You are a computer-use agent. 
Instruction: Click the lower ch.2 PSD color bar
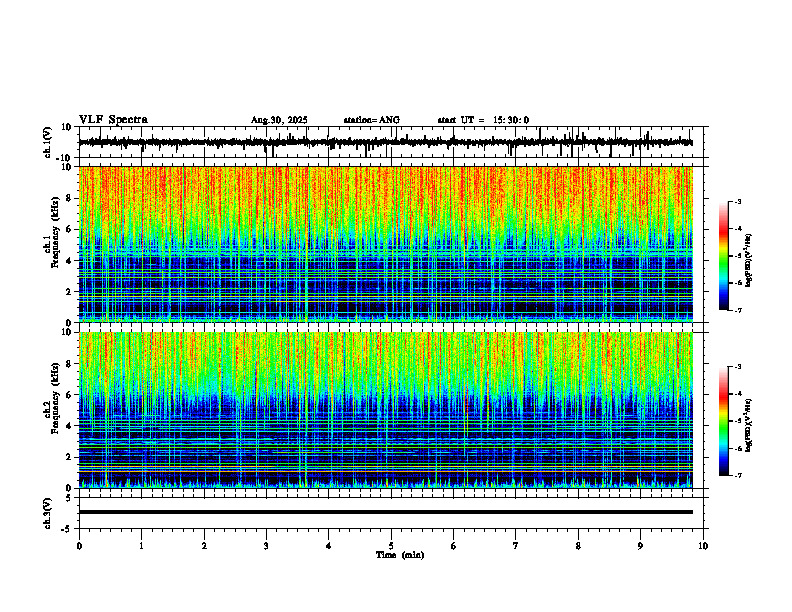[723, 421]
